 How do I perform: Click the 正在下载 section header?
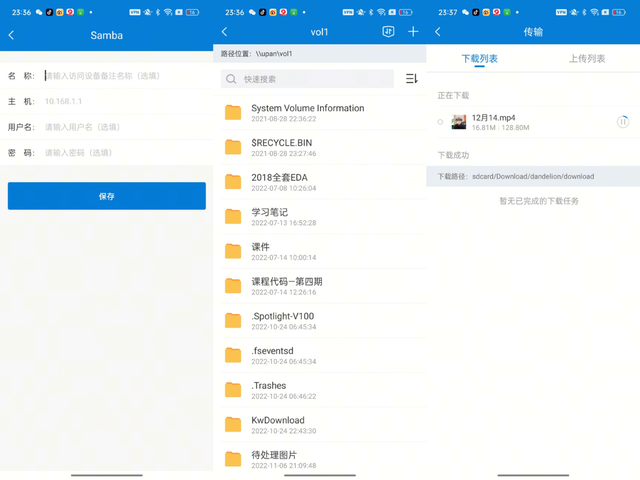[x=453, y=96]
